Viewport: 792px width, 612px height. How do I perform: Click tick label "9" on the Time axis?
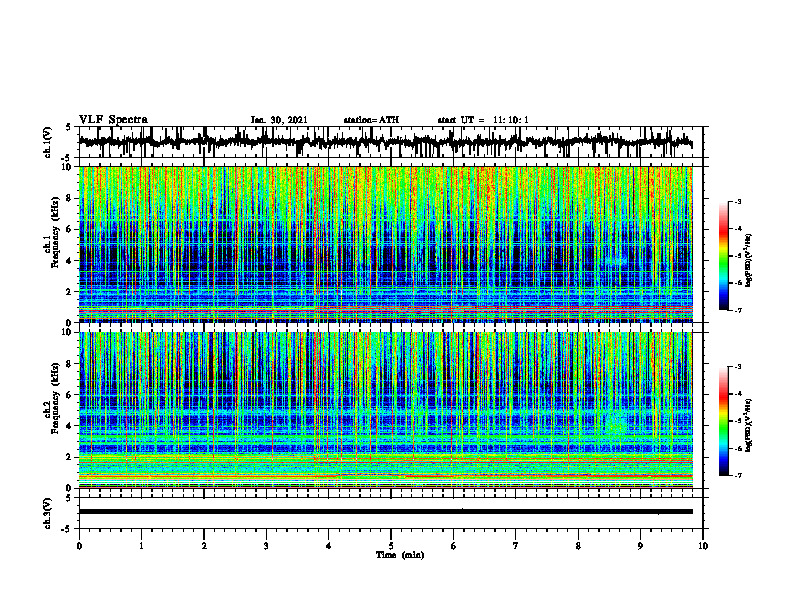[x=640, y=546]
